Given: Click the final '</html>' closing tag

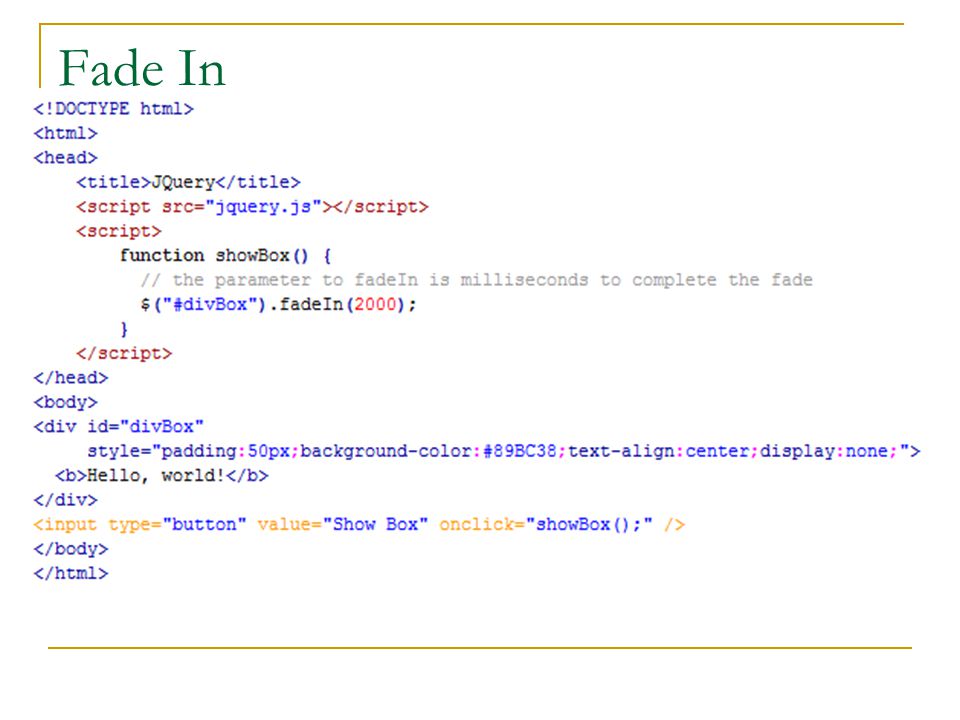Looking at the screenshot, I should 71,574.
